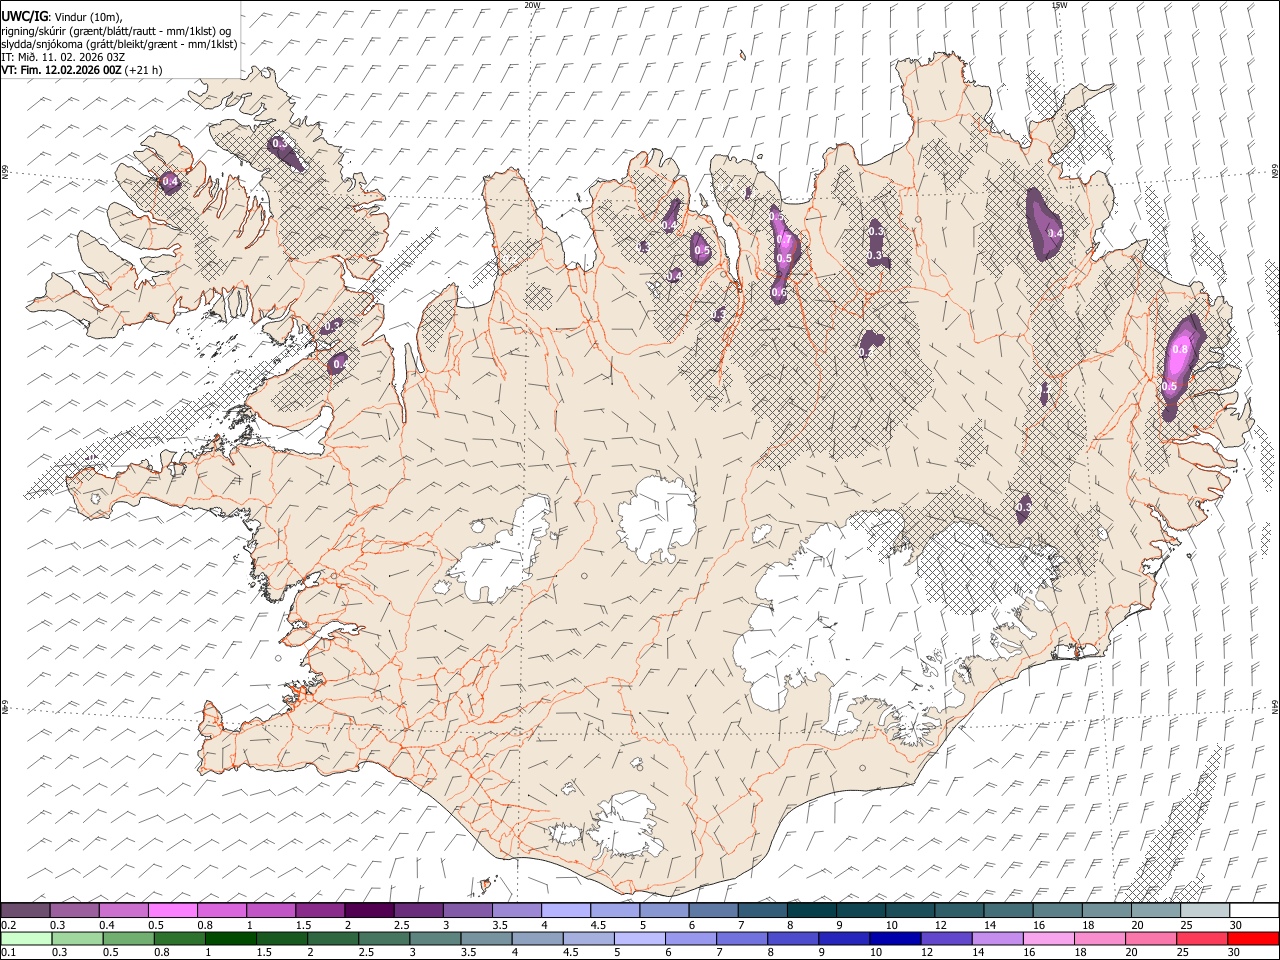Click the 'rigning/skúrir' legend description line

[116, 30]
